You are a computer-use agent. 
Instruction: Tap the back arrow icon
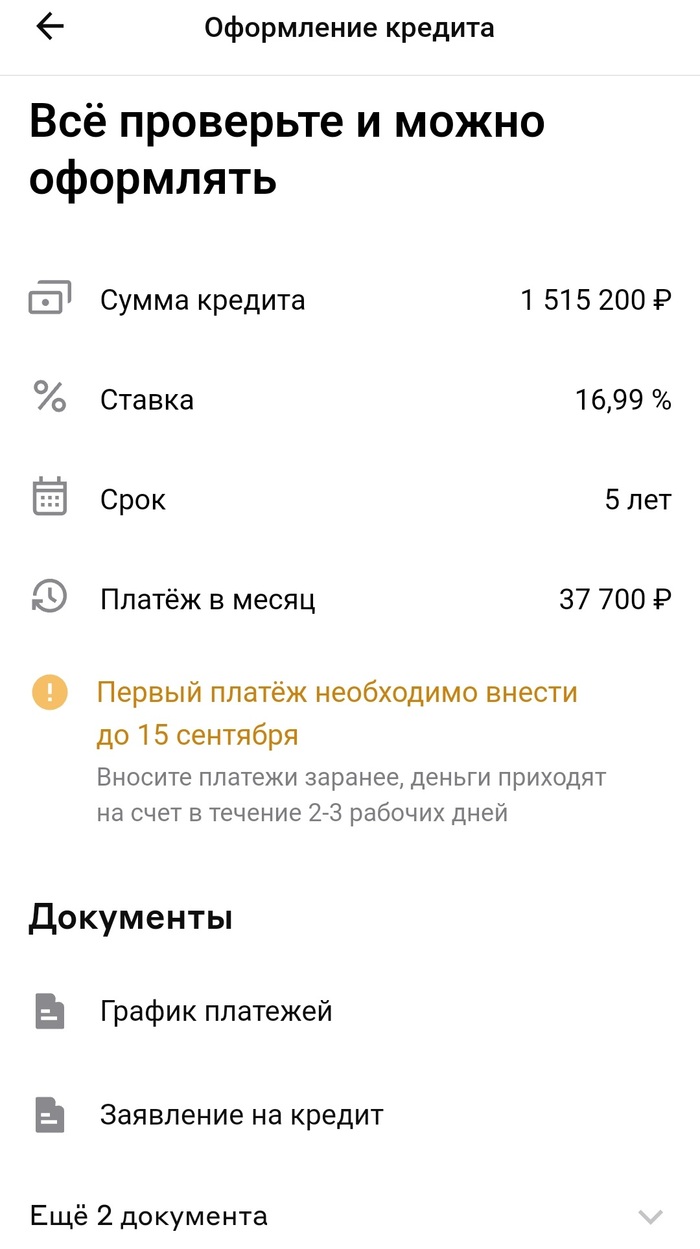(x=49, y=28)
